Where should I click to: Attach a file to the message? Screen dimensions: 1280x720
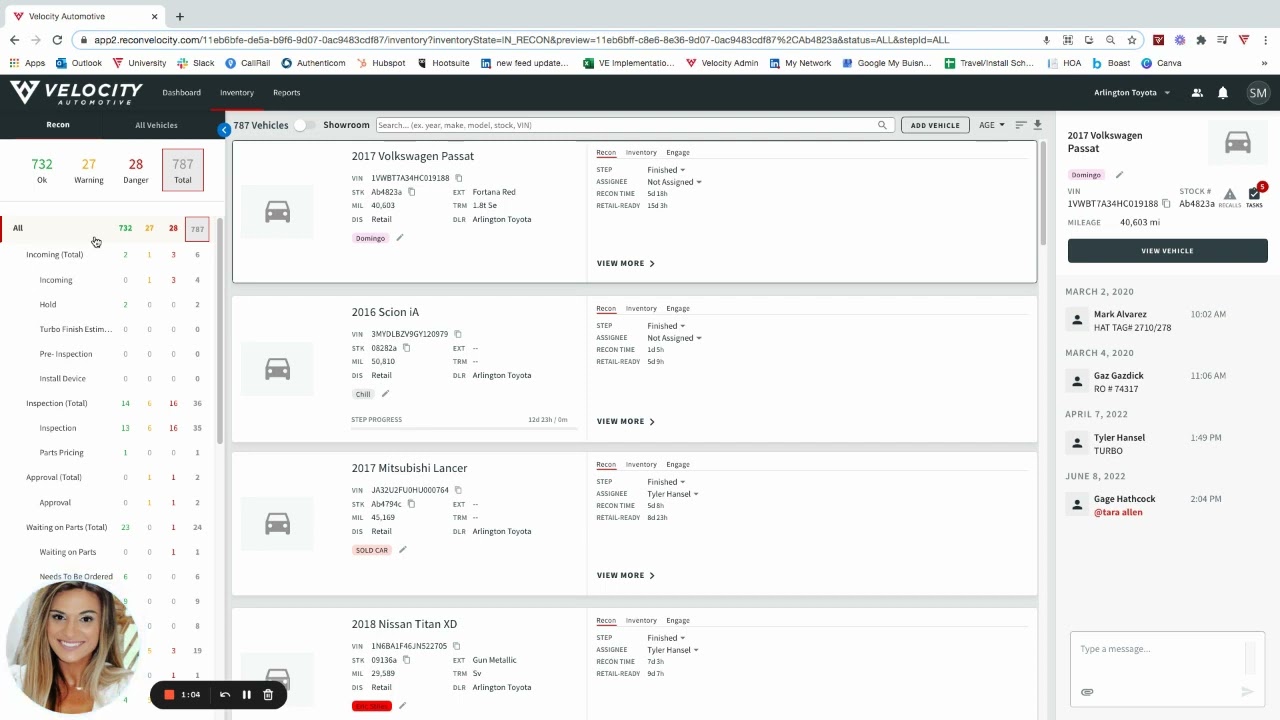point(1087,692)
